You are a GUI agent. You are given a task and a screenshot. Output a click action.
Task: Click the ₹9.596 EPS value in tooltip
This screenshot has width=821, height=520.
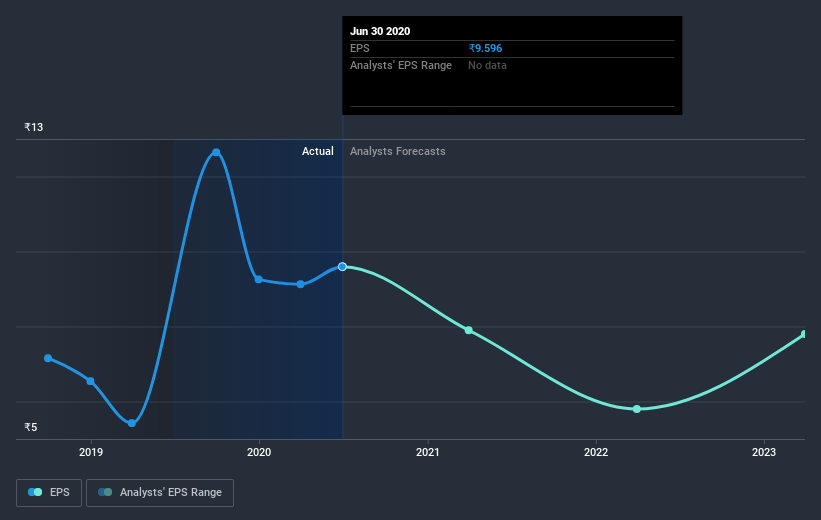pos(485,48)
